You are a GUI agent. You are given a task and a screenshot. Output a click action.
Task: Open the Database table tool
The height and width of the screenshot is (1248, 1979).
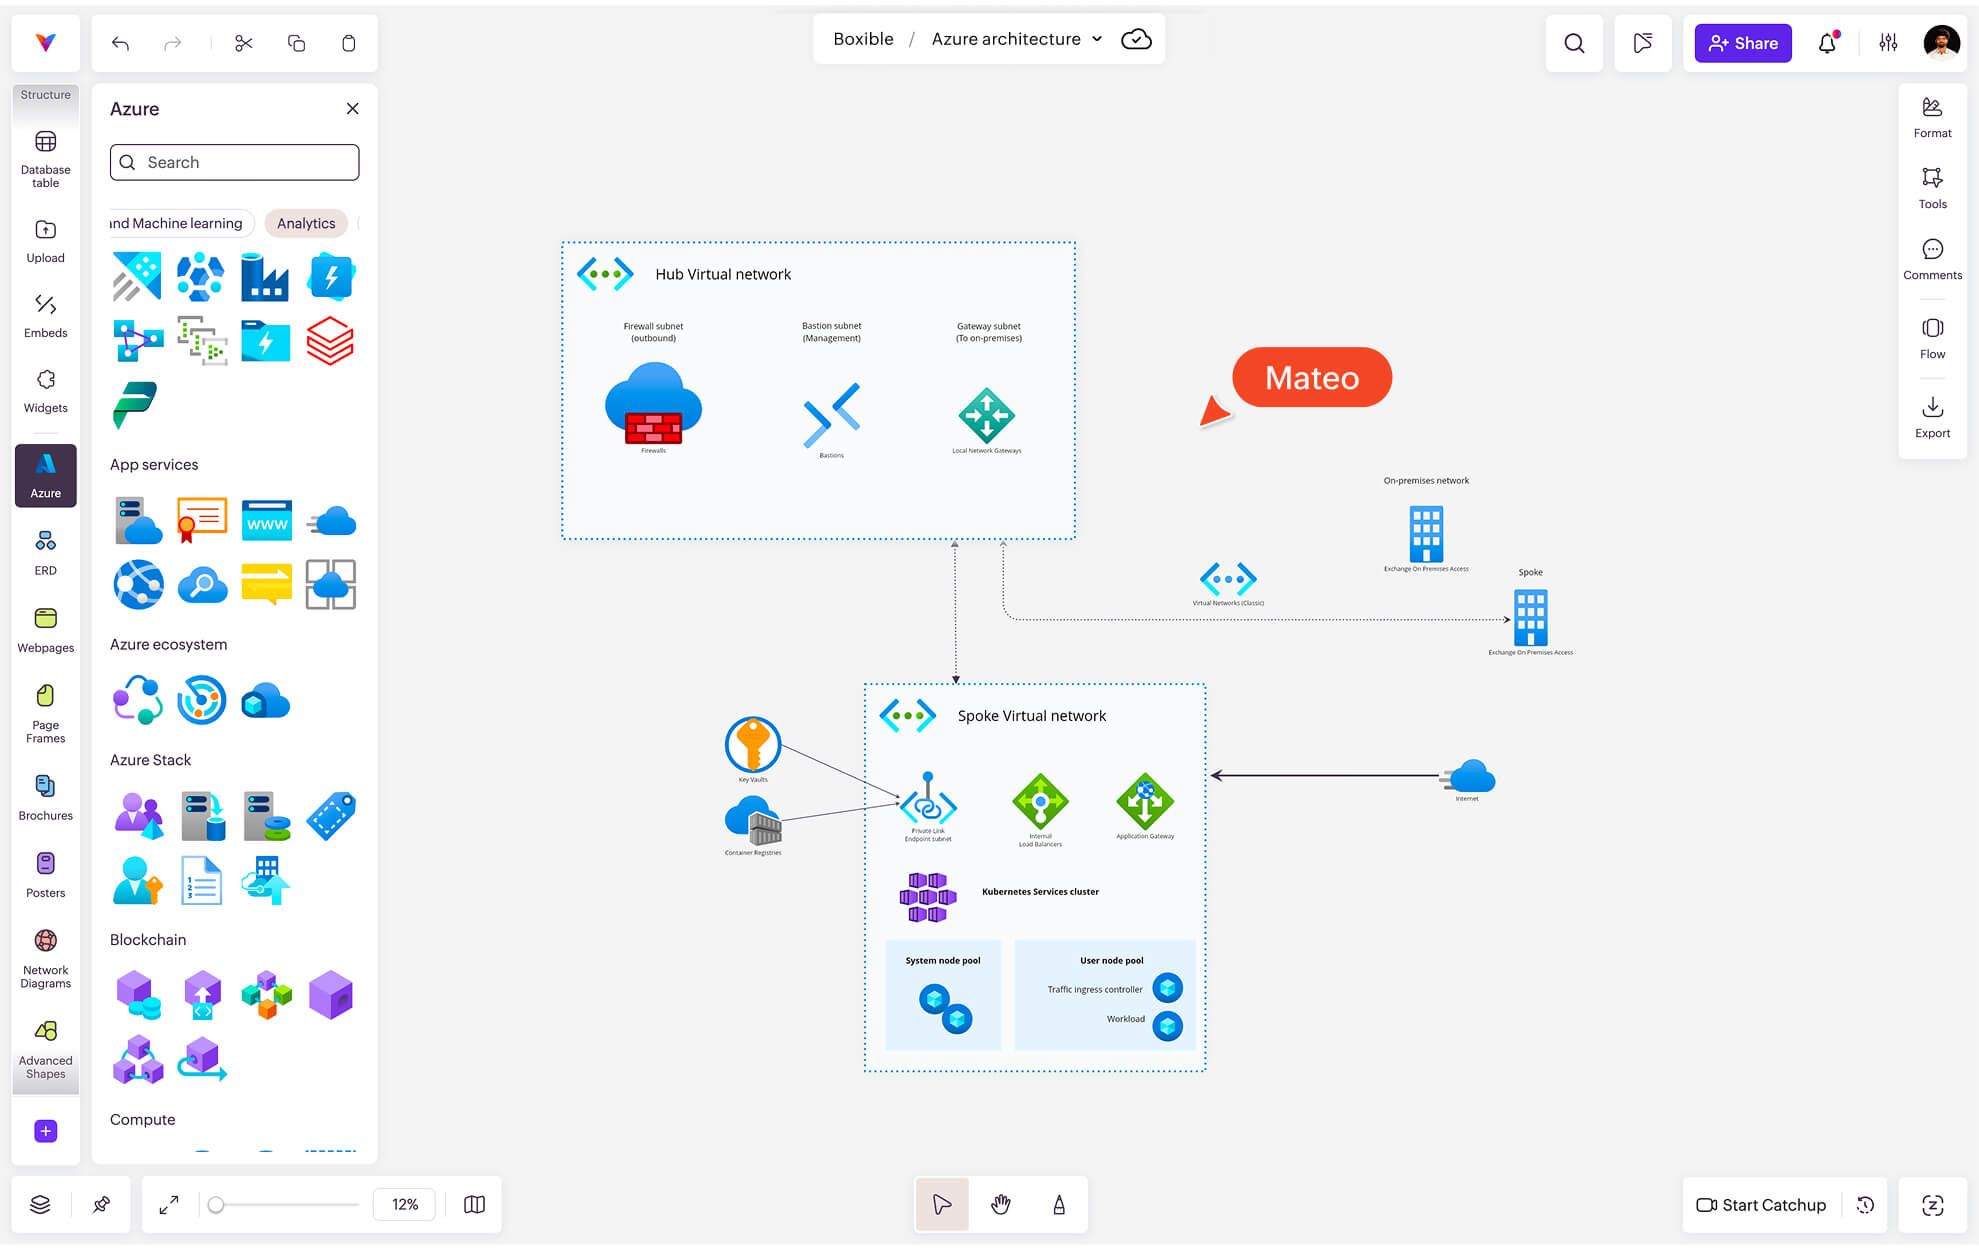coord(45,157)
